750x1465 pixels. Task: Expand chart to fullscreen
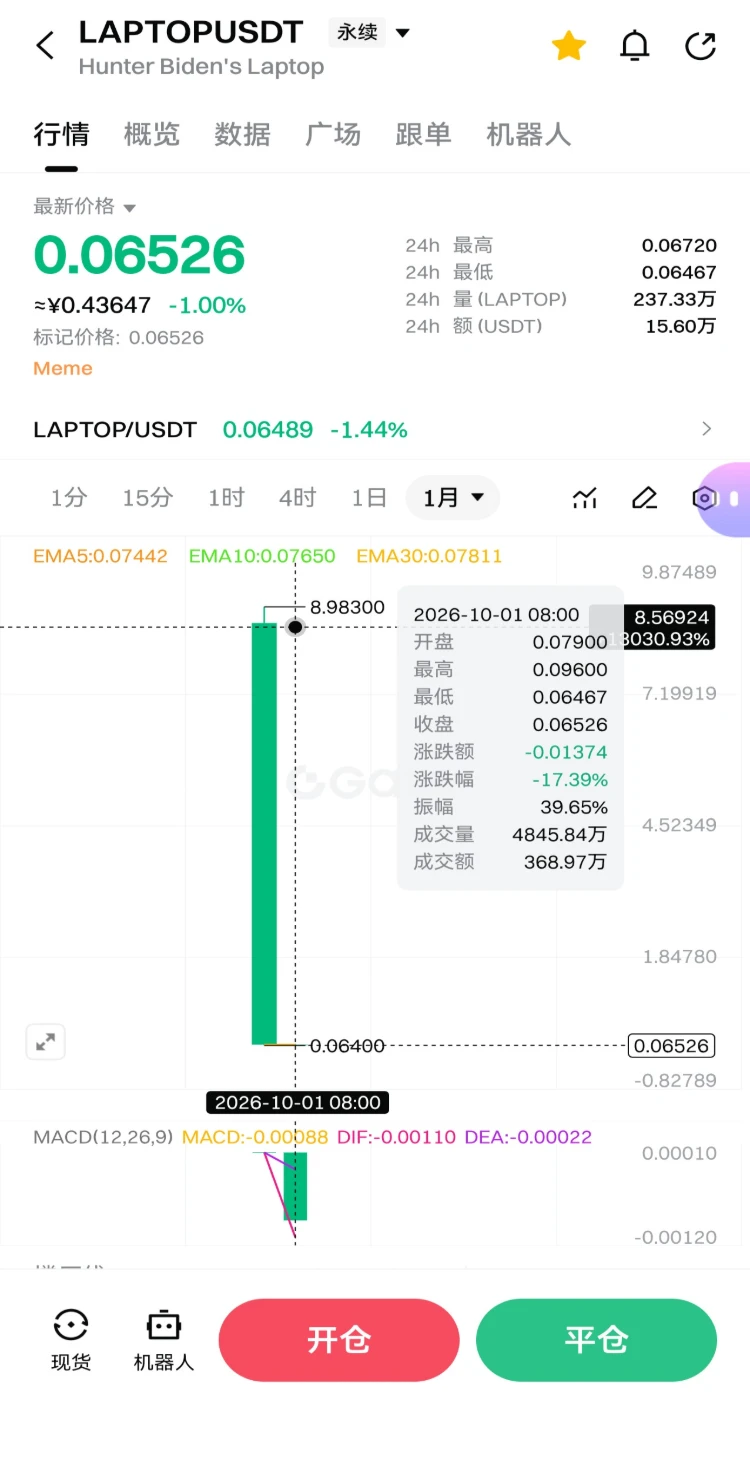46,1042
